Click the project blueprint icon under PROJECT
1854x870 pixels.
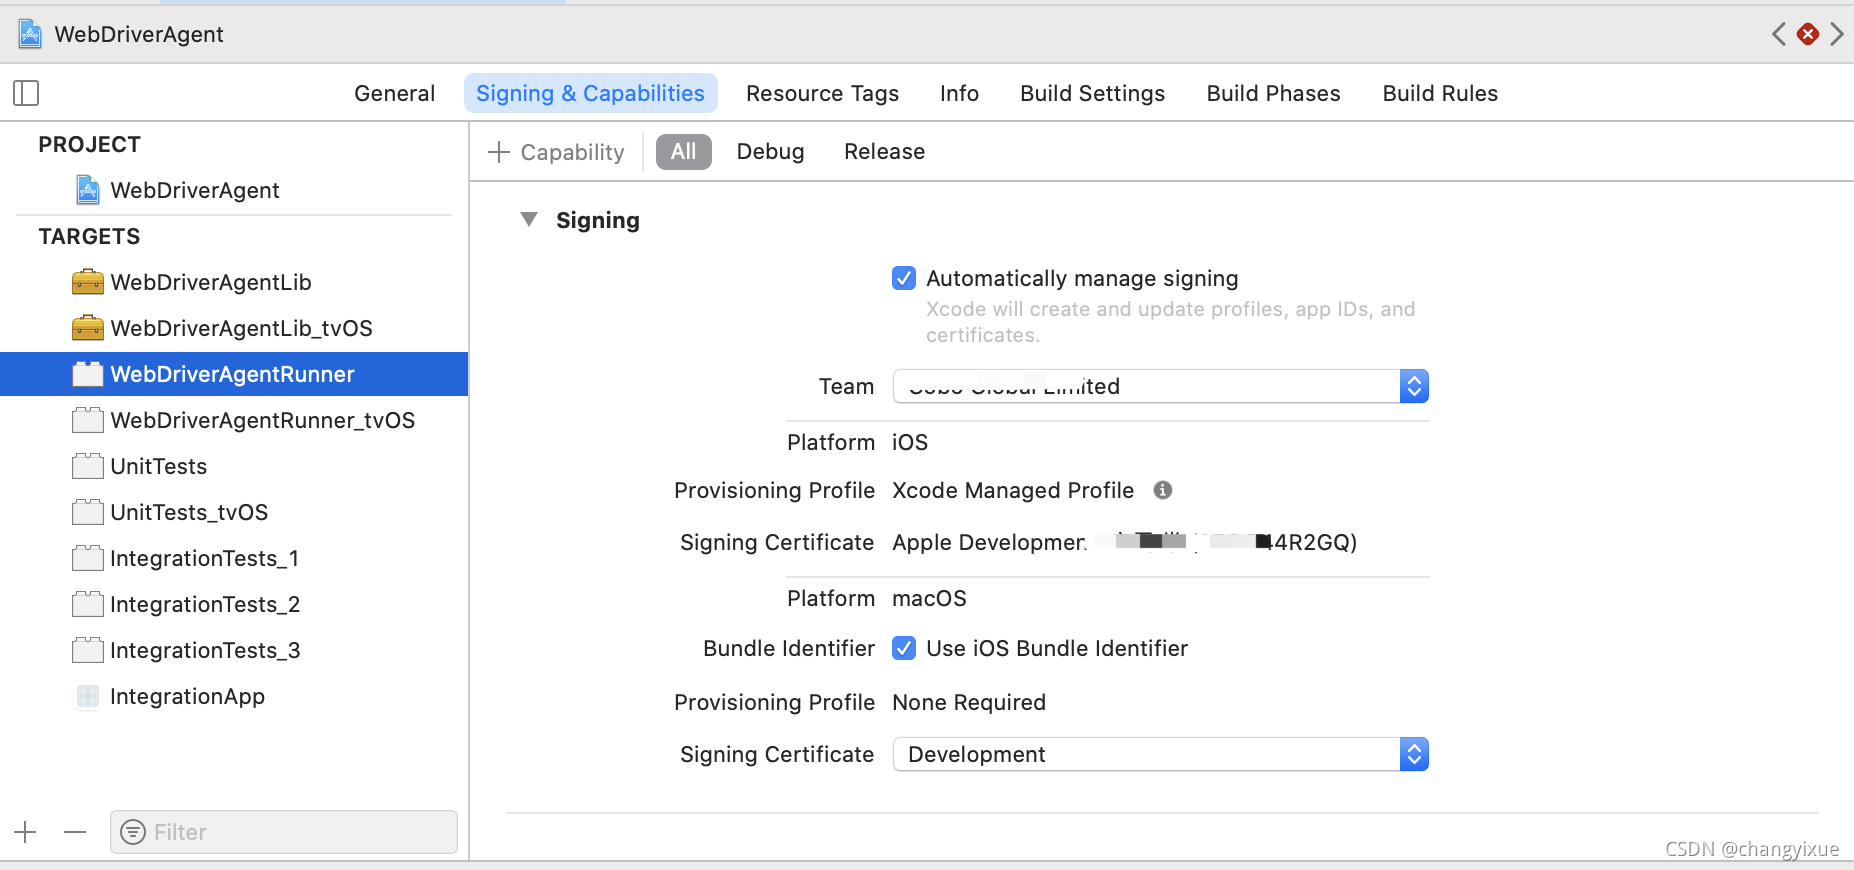coord(88,190)
